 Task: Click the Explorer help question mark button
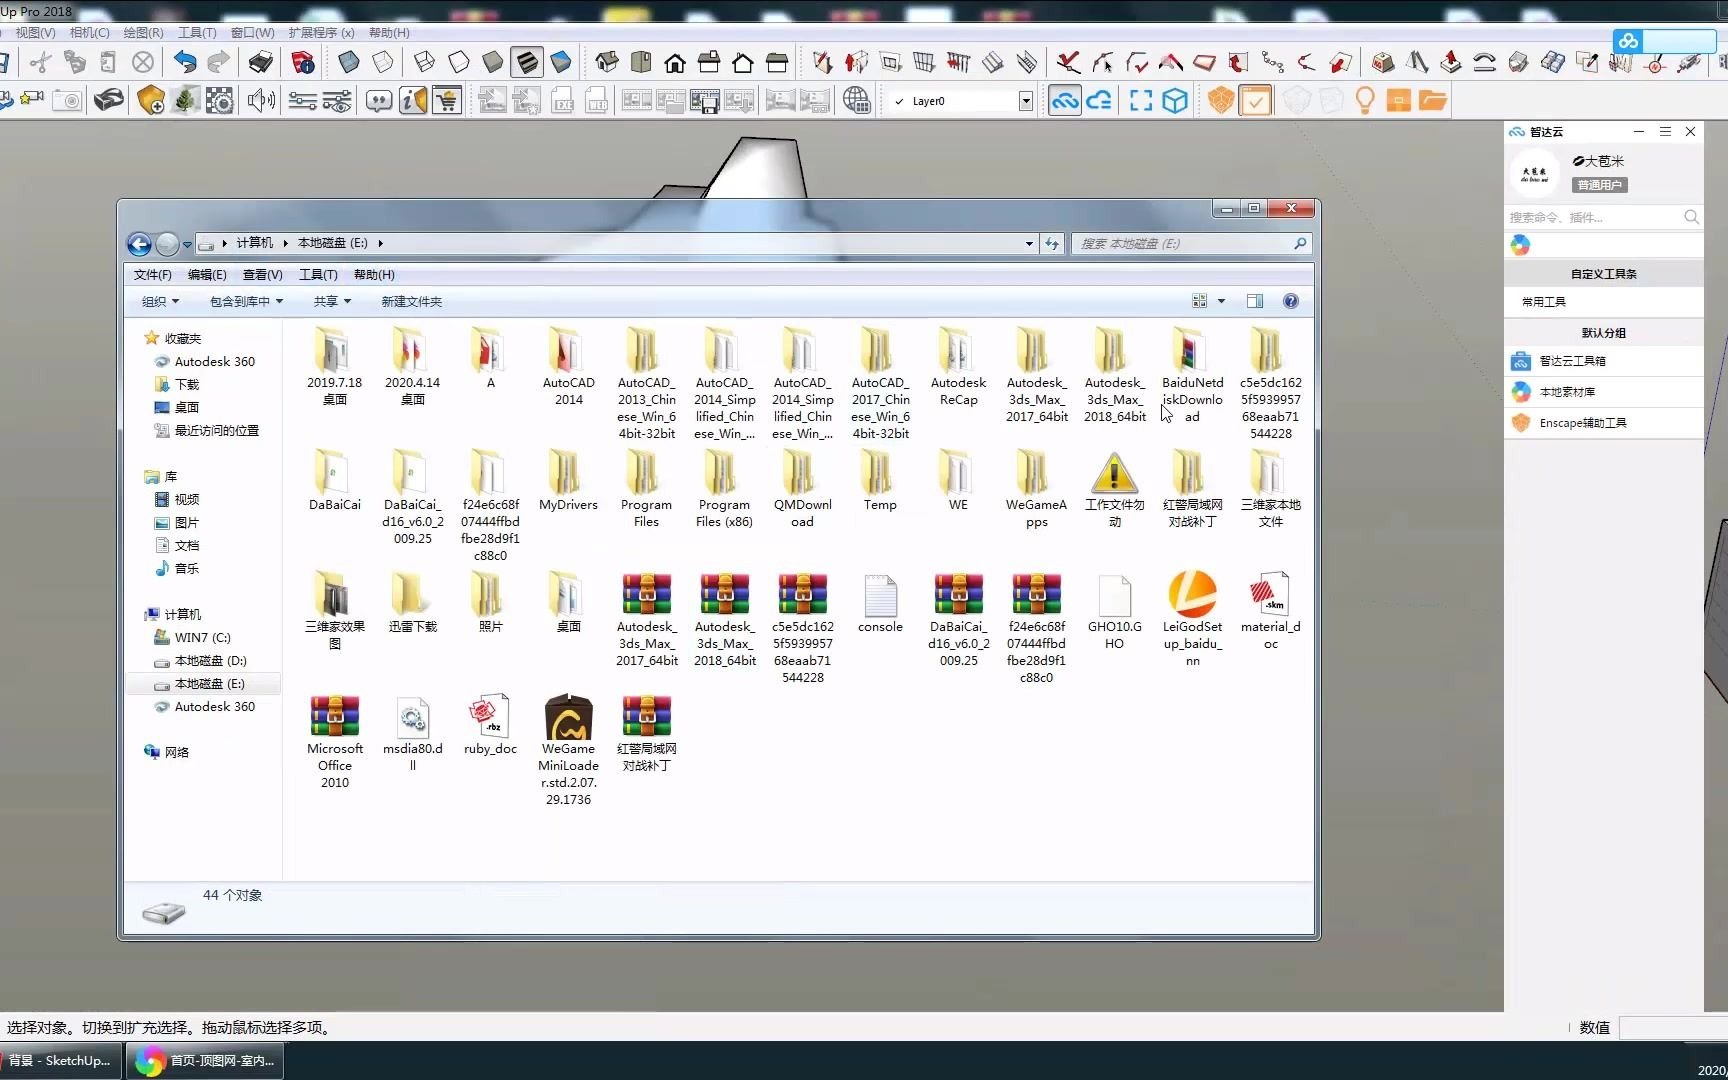[x=1291, y=301]
